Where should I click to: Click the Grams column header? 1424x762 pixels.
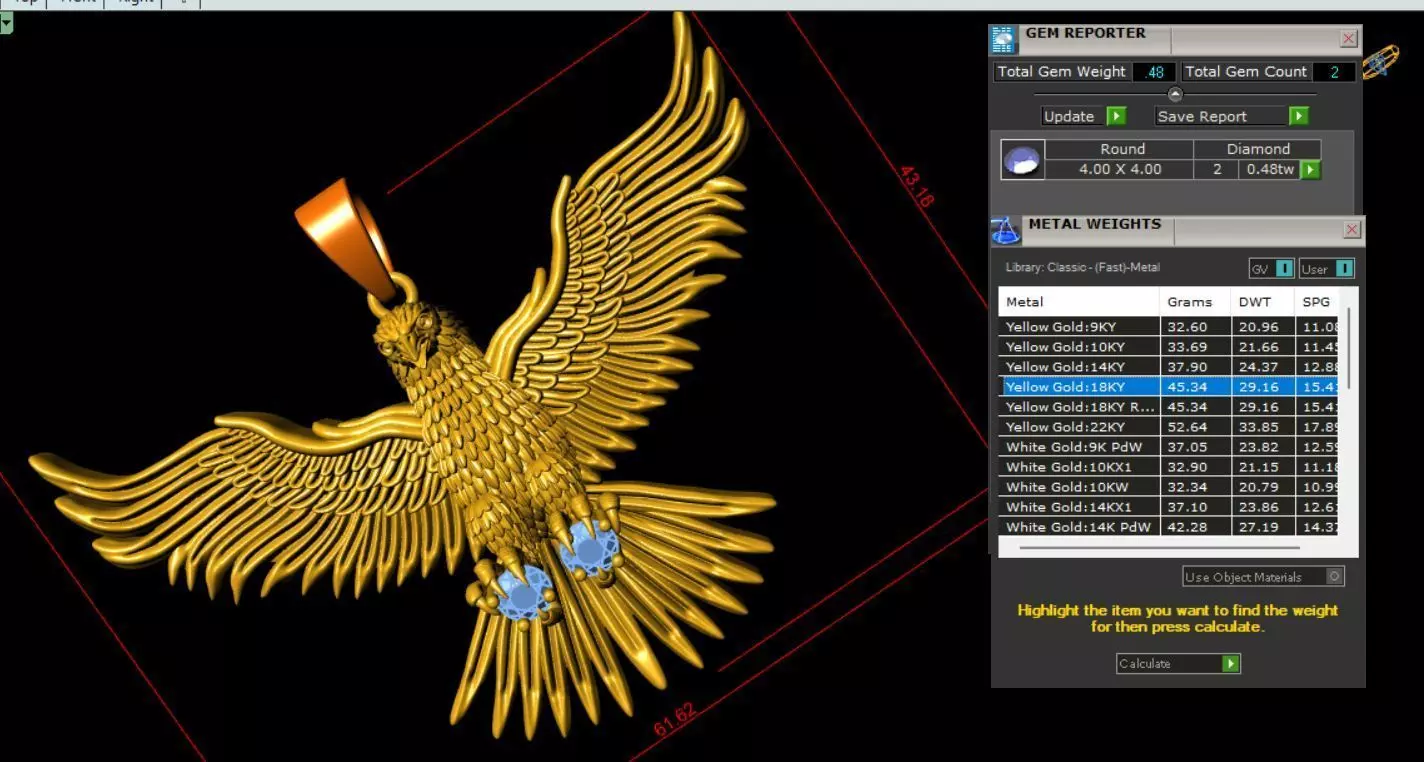coord(1195,301)
